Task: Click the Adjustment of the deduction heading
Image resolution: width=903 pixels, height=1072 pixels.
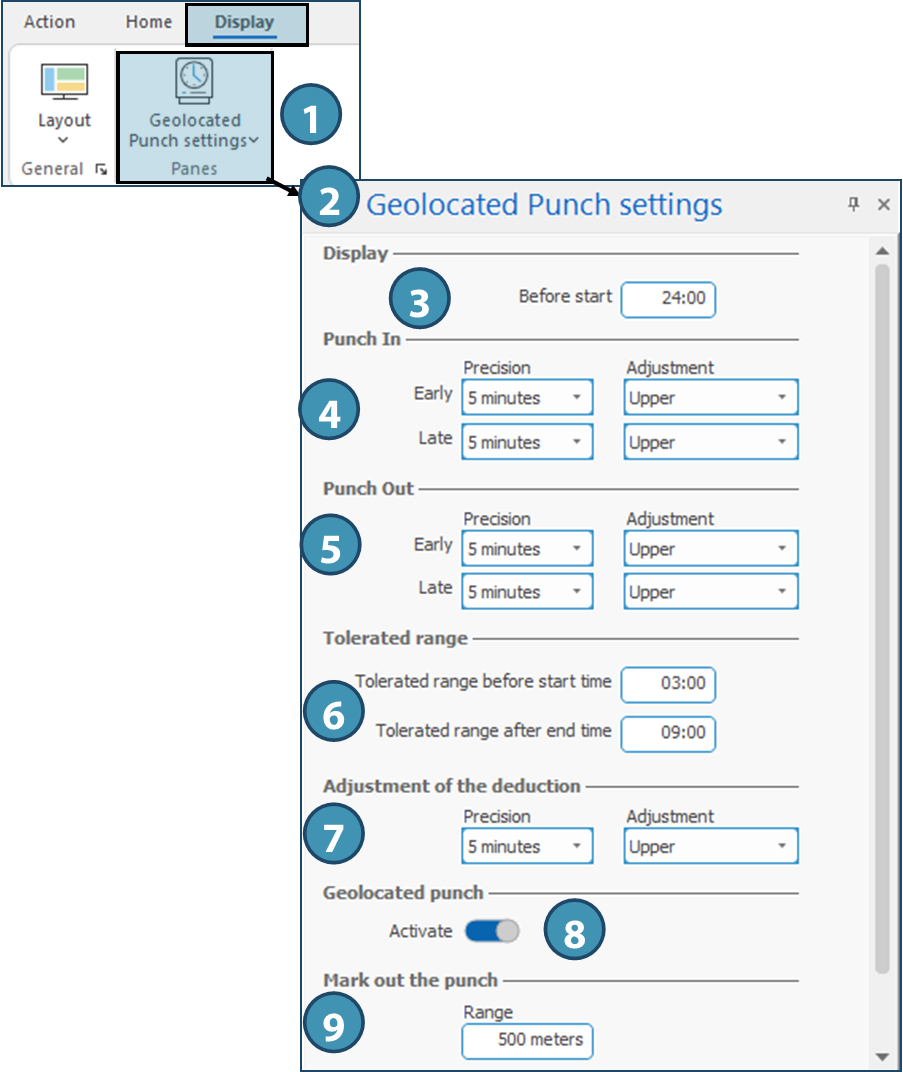Action: (451, 786)
